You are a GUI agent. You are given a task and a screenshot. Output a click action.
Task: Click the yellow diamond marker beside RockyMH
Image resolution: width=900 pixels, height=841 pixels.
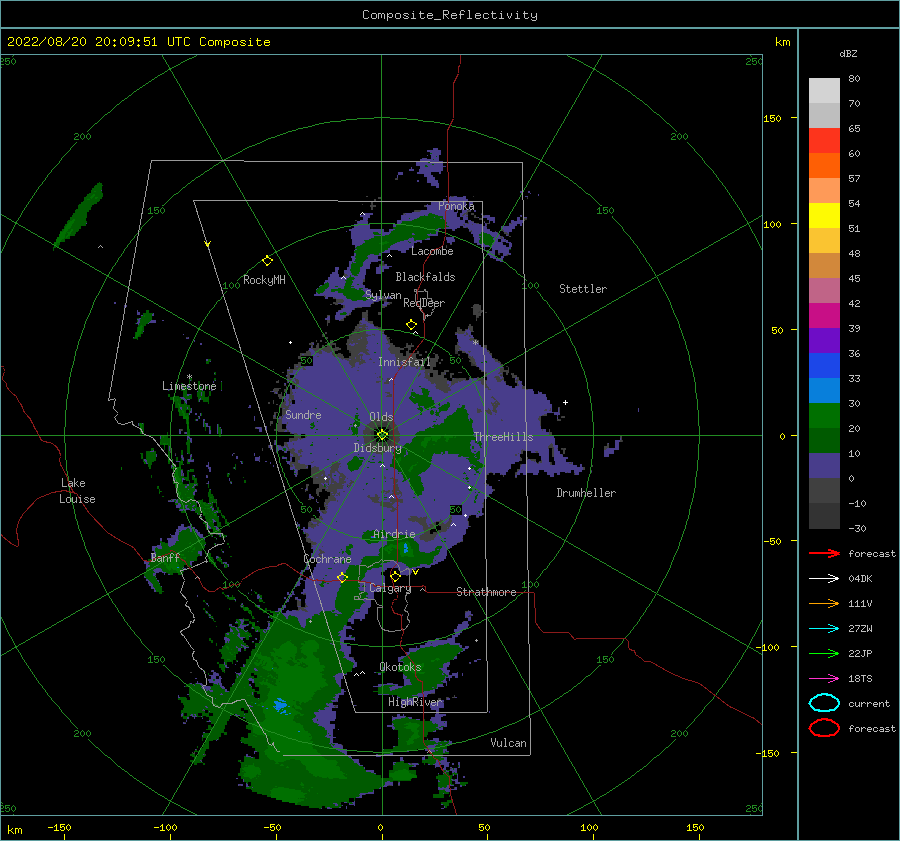(267, 261)
